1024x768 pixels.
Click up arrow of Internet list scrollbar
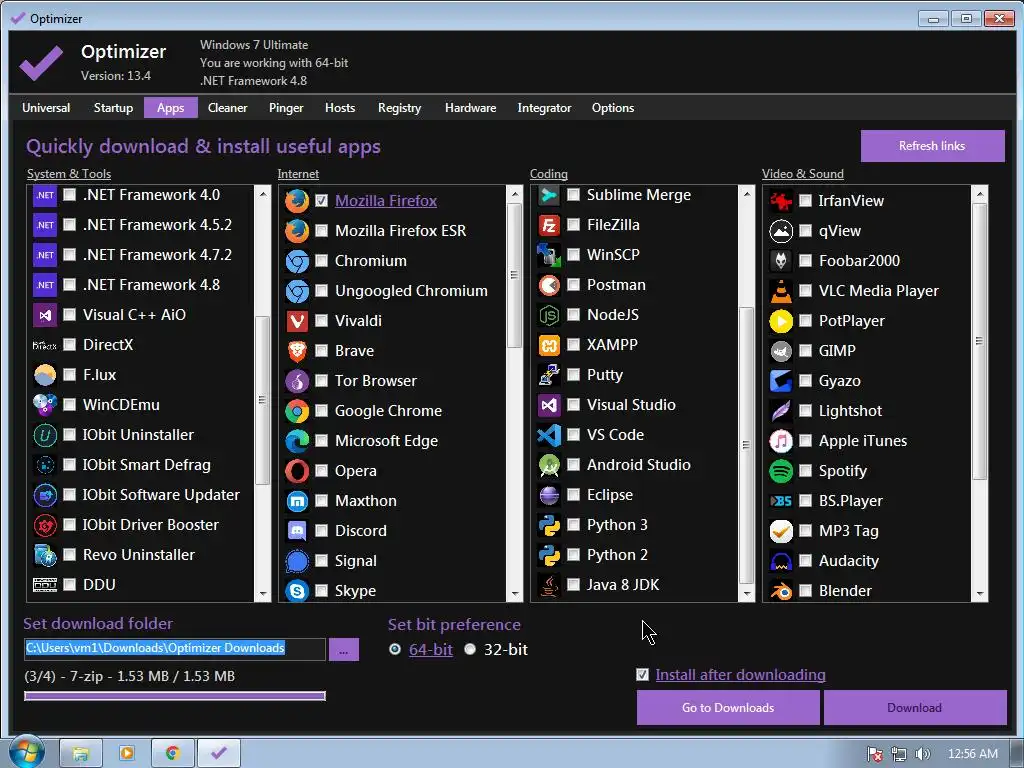[x=515, y=194]
